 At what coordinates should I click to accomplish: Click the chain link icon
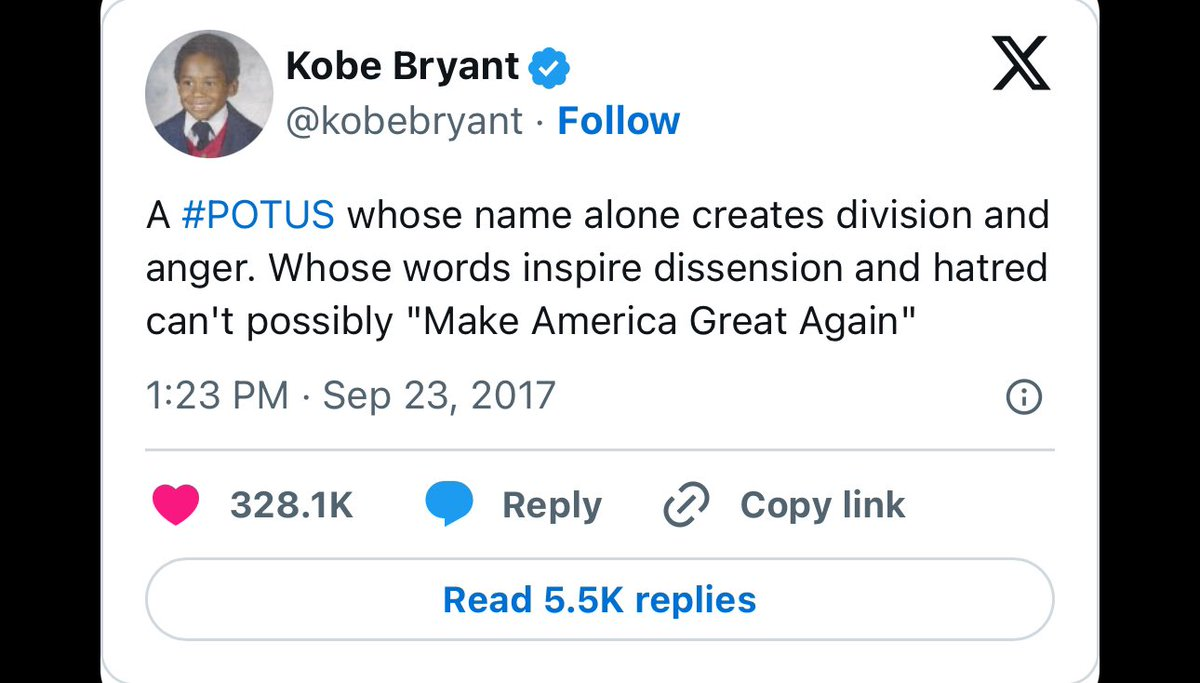687,505
